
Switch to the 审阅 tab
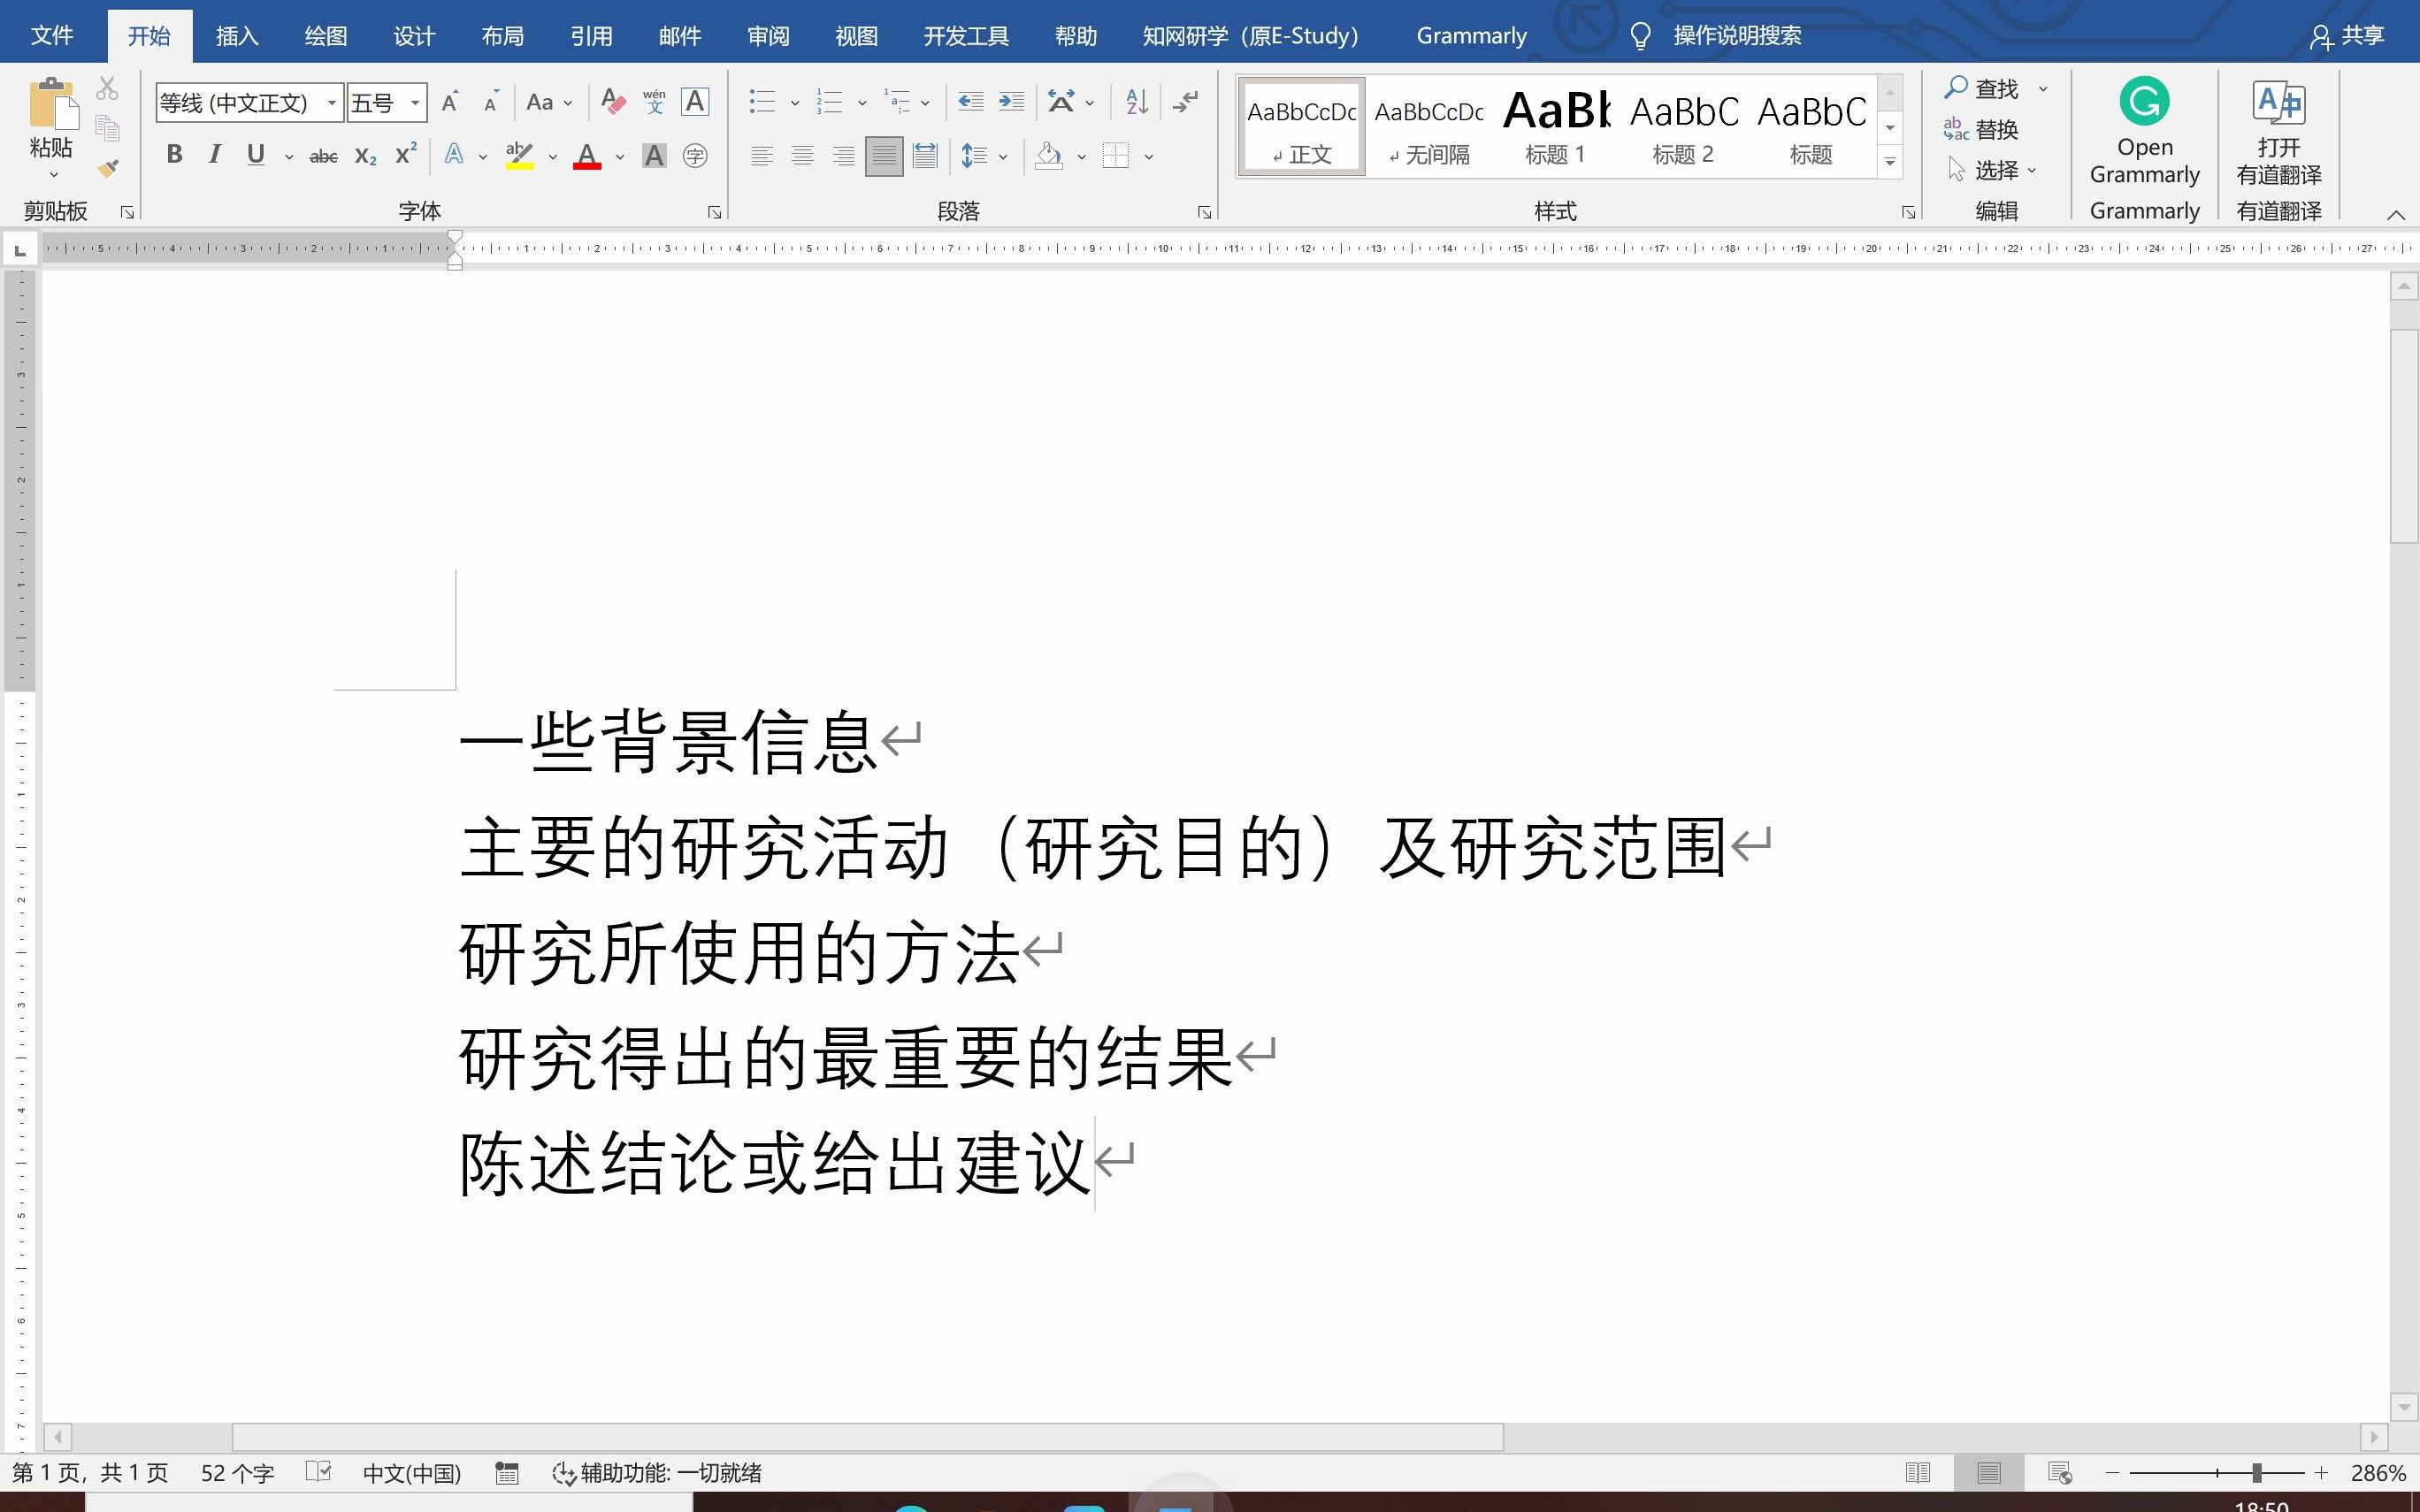768,36
